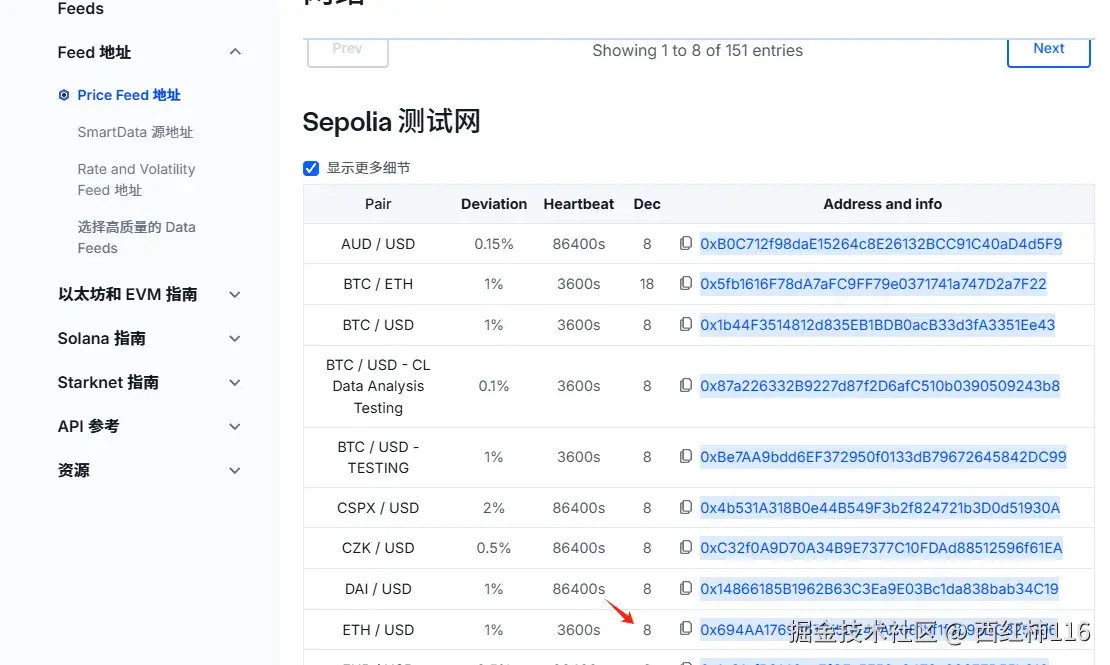1110x665 pixels.
Task: Copy the CSPX / USD feed address
Action: point(686,508)
